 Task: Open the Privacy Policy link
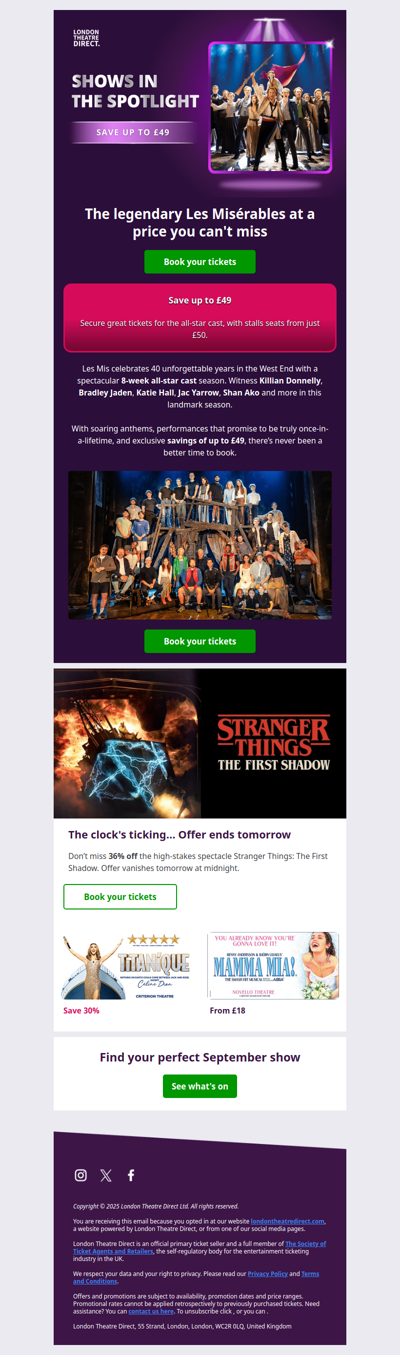coord(267,1274)
